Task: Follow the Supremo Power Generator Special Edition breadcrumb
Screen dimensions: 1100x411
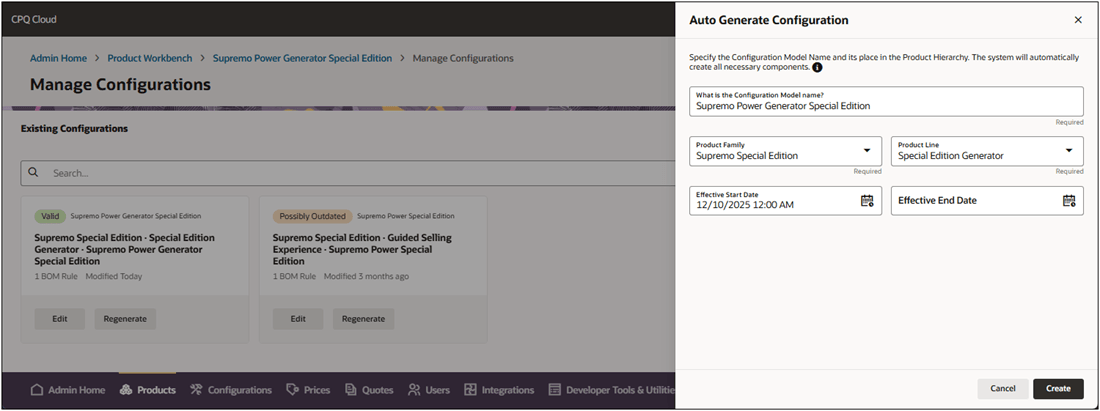Action: [x=302, y=58]
